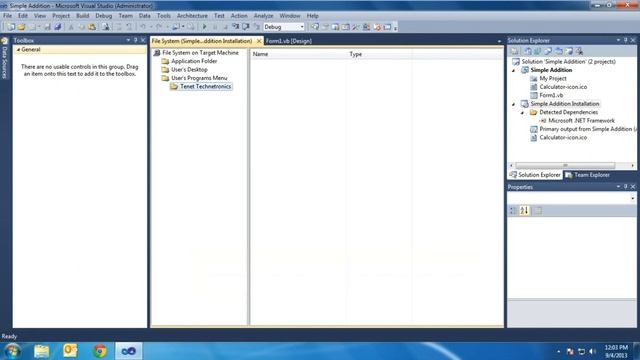Click the Properties icon in Solution Explorer toolbar
The image size is (640, 360).
coord(514,51)
